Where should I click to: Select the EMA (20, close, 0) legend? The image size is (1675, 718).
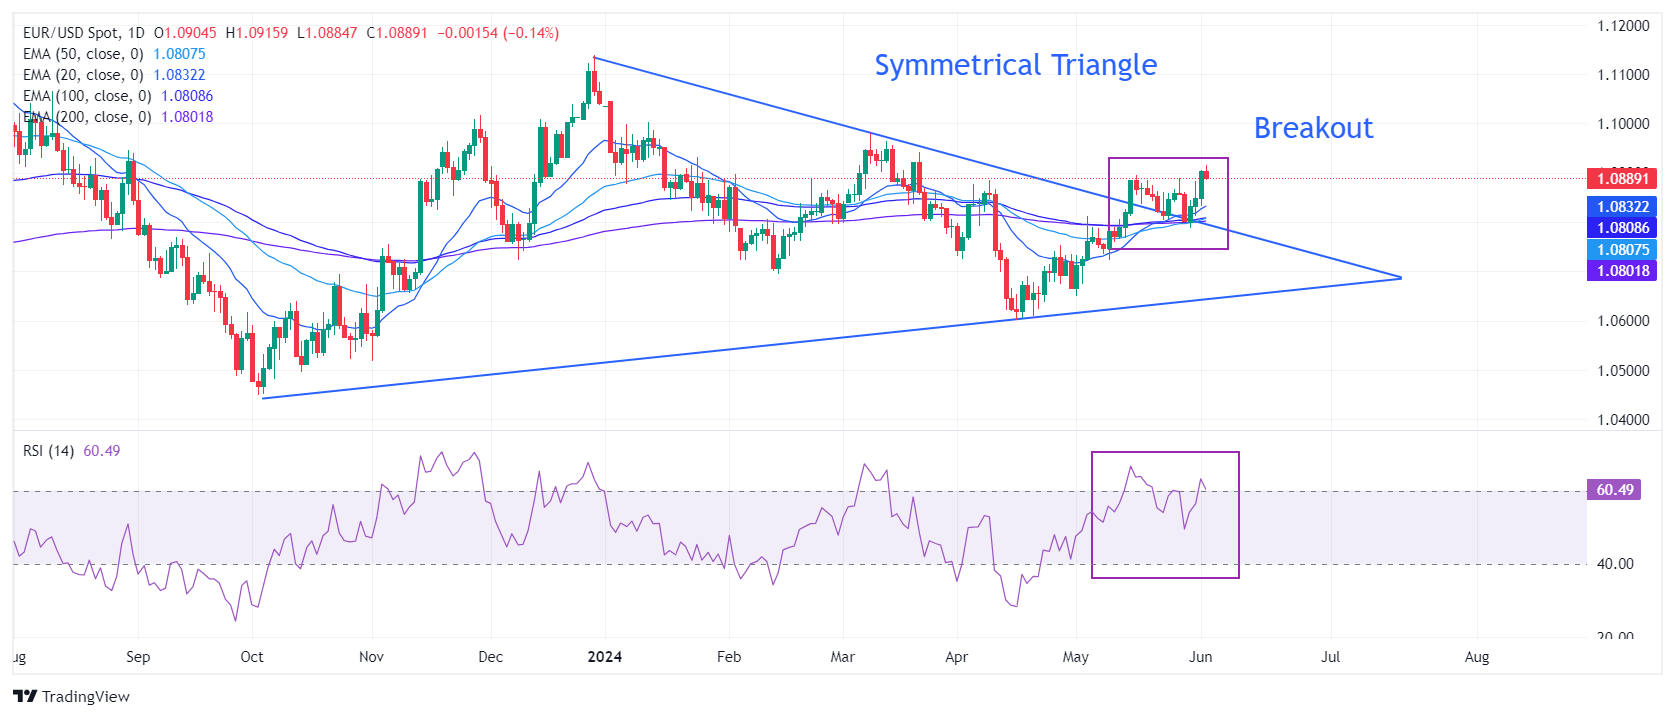pos(83,75)
